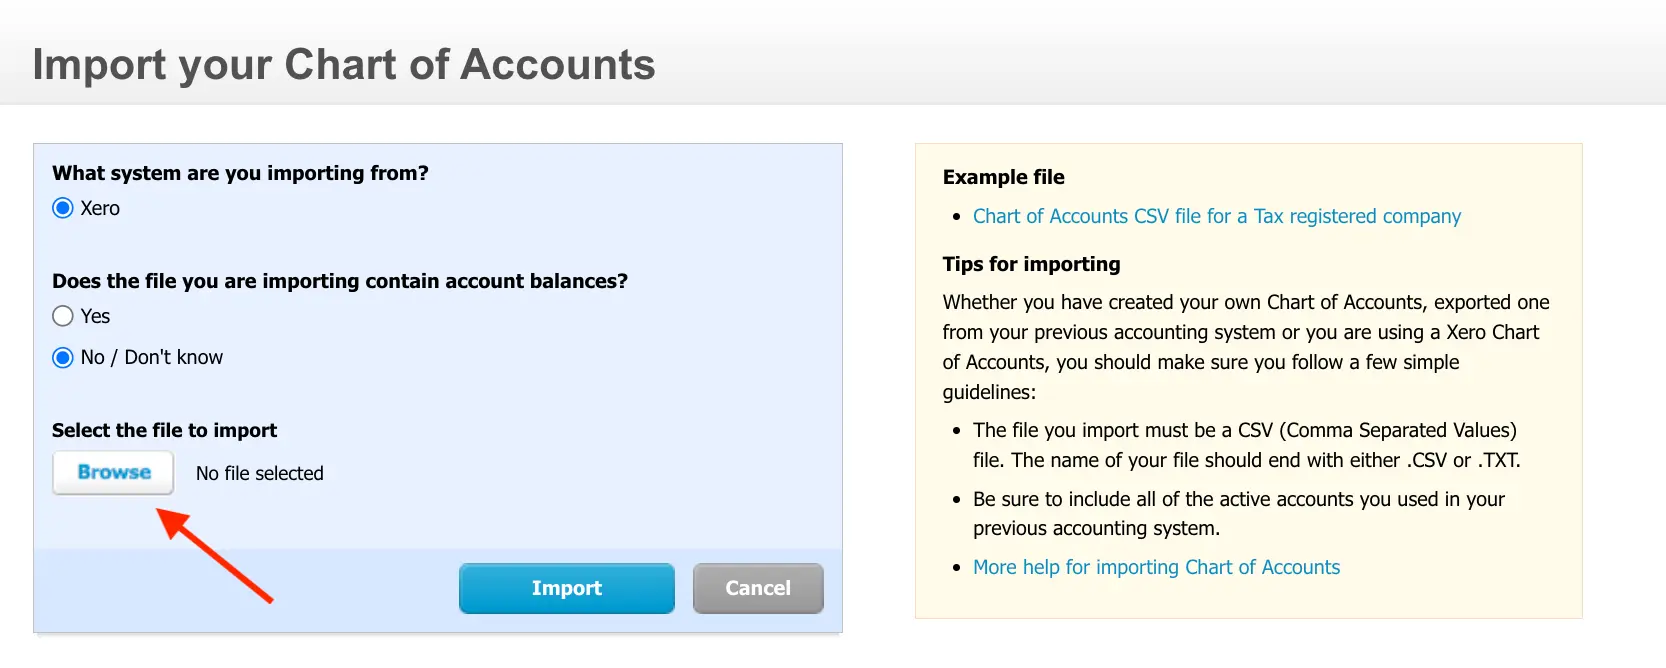Viewport: 1666px width, 668px height.
Task: Click the account balances question label
Action: pos(340,281)
